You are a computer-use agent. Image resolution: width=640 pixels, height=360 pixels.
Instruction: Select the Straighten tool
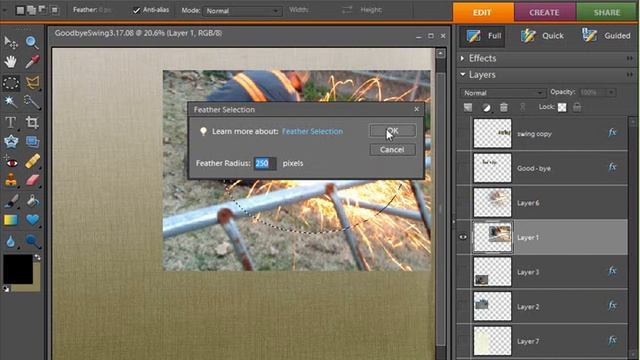[x=32, y=142]
